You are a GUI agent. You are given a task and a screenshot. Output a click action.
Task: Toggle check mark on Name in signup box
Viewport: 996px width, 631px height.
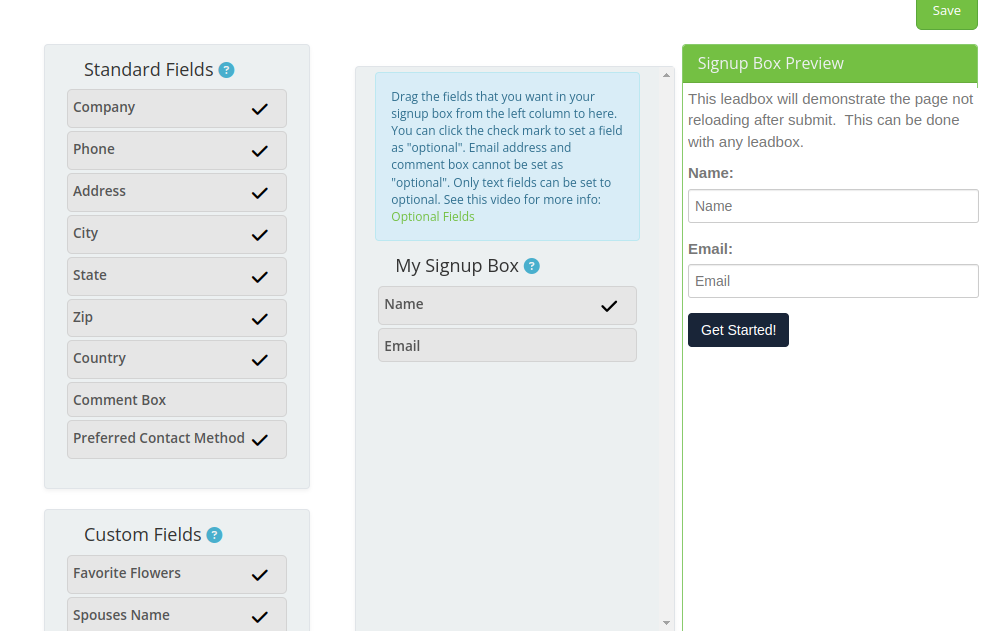click(x=609, y=306)
